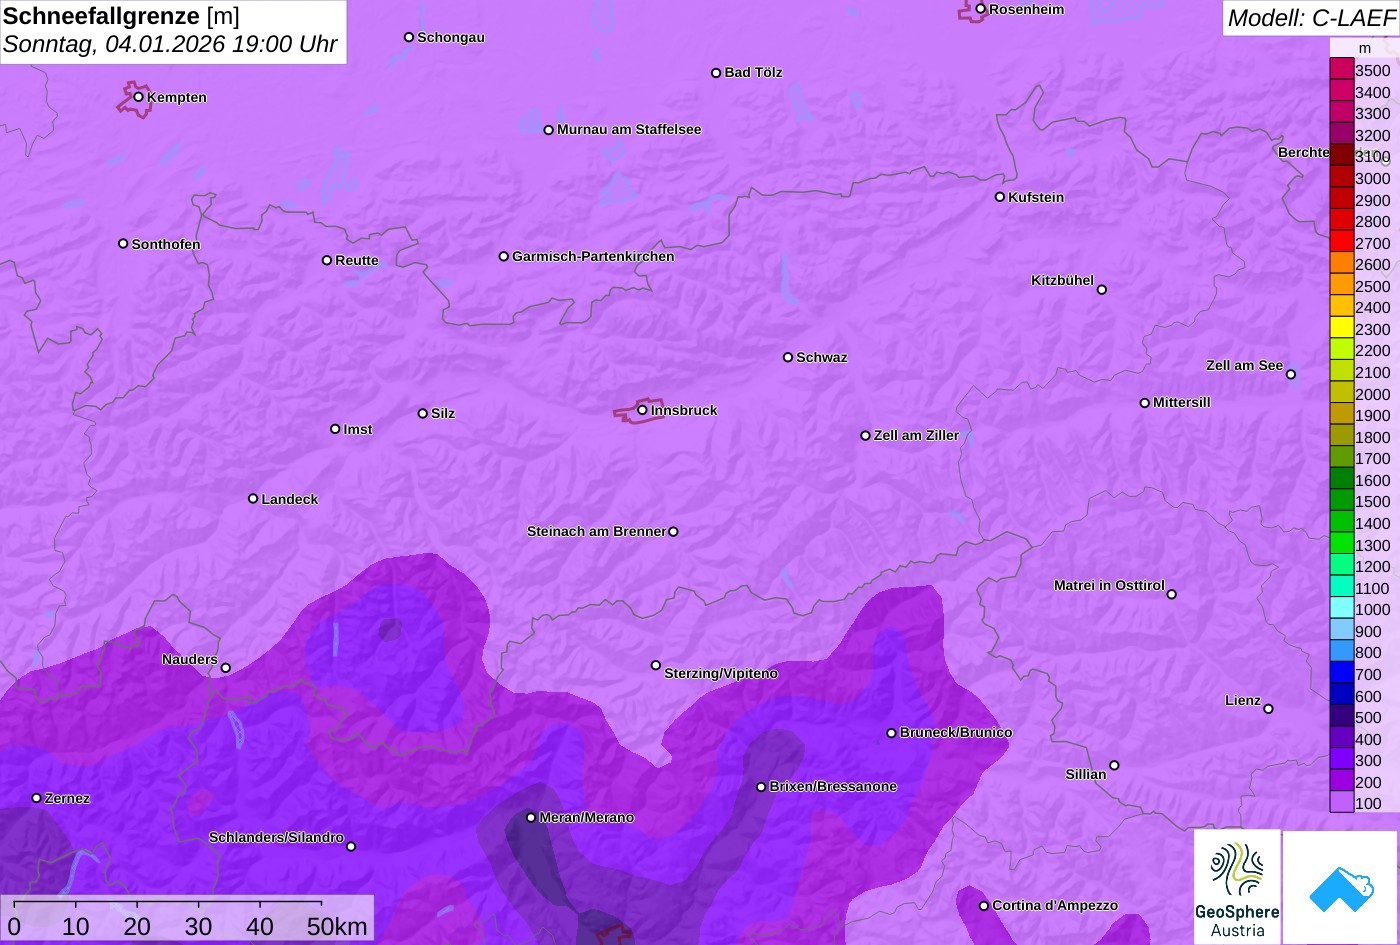
Task: Click the yellow 2300 m legend swatch
Action: (x=1341, y=328)
